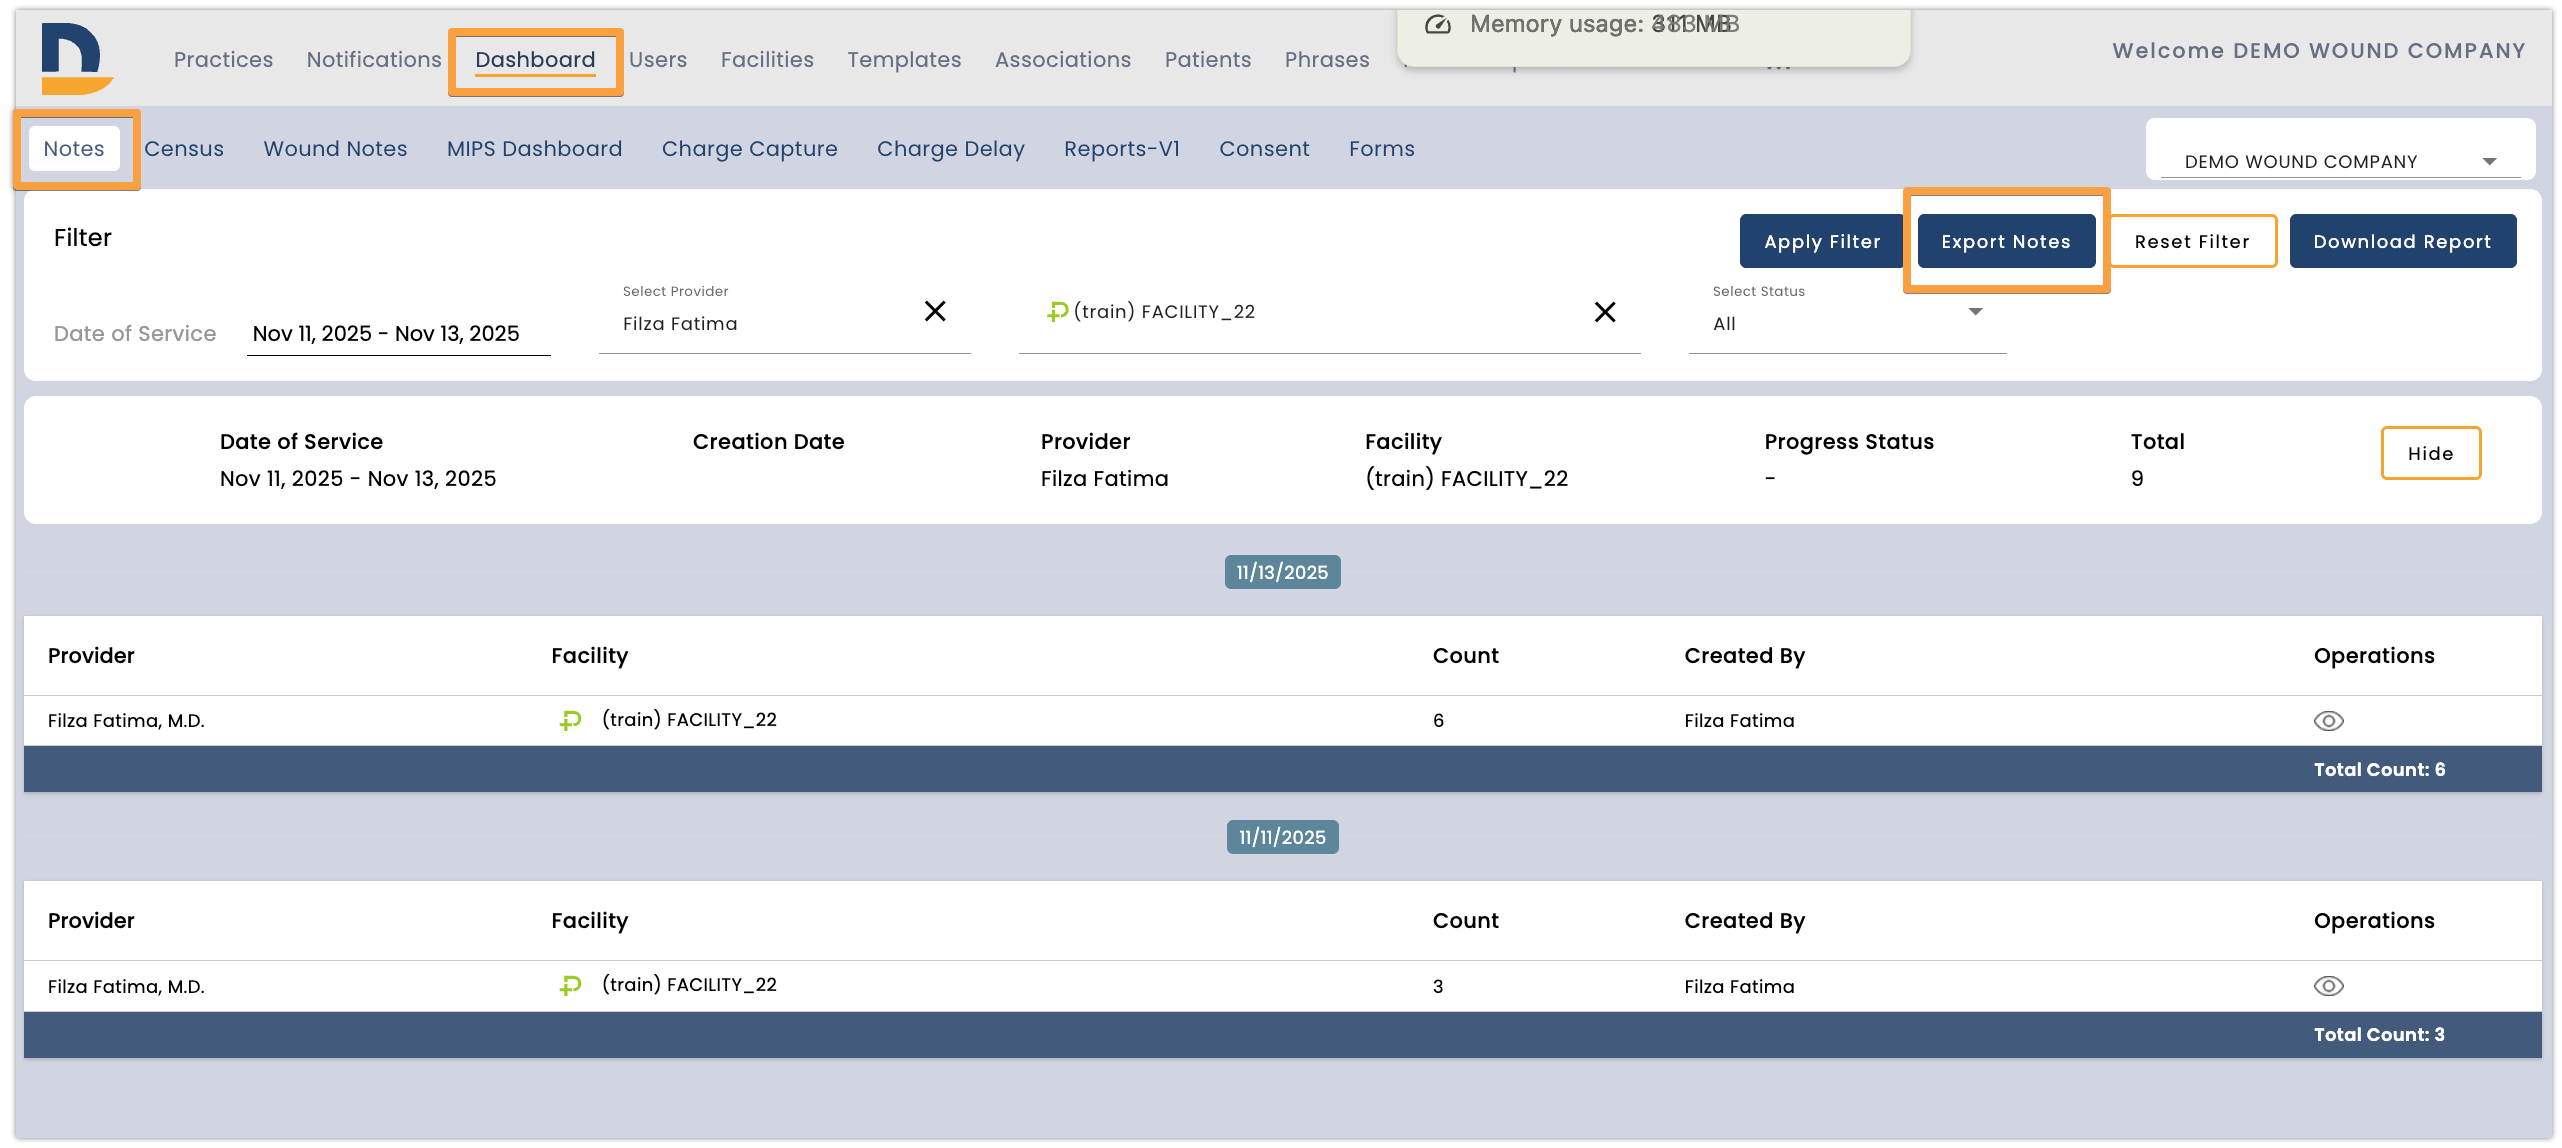Screen dimensions: 2562x1148
Task: Click Created By 'Filza Fatima' in 11/11/2025 row
Action: click(x=1739, y=987)
